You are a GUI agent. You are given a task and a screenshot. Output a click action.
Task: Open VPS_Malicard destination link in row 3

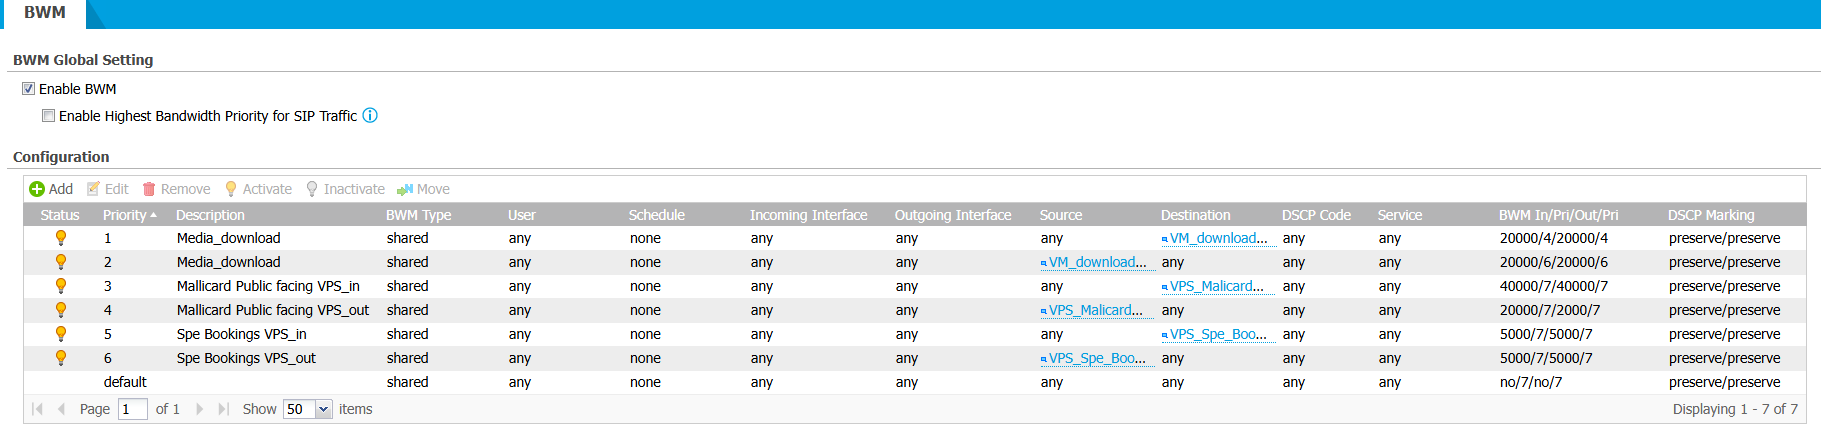(1218, 286)
